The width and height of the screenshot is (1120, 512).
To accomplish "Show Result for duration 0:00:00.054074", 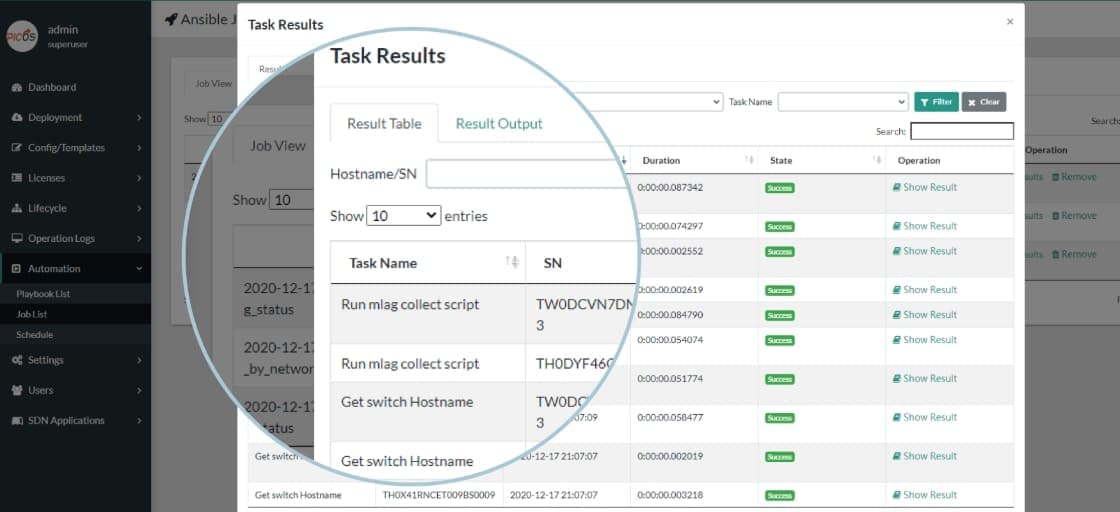I will (924, 339).
